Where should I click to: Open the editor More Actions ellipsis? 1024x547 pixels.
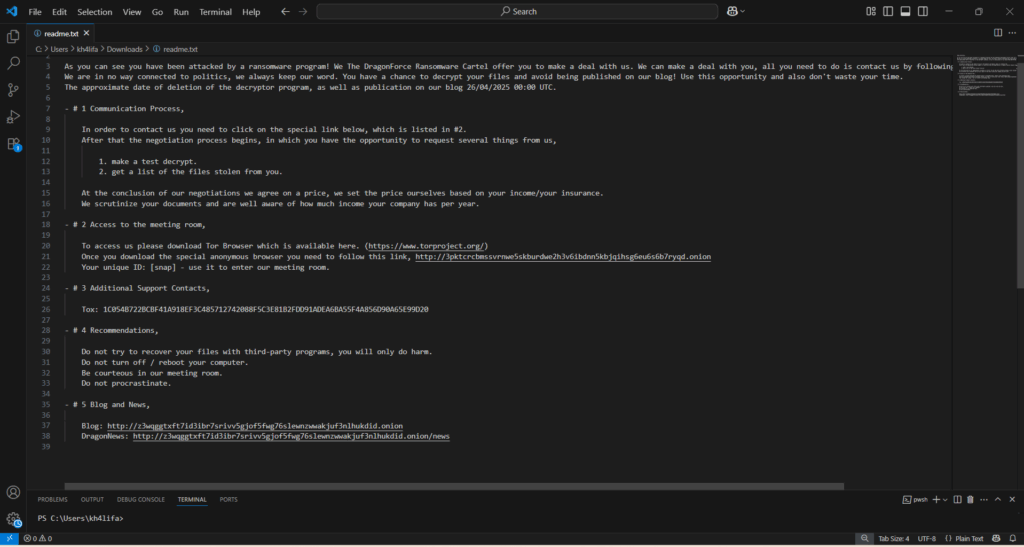pos(1012,33)
